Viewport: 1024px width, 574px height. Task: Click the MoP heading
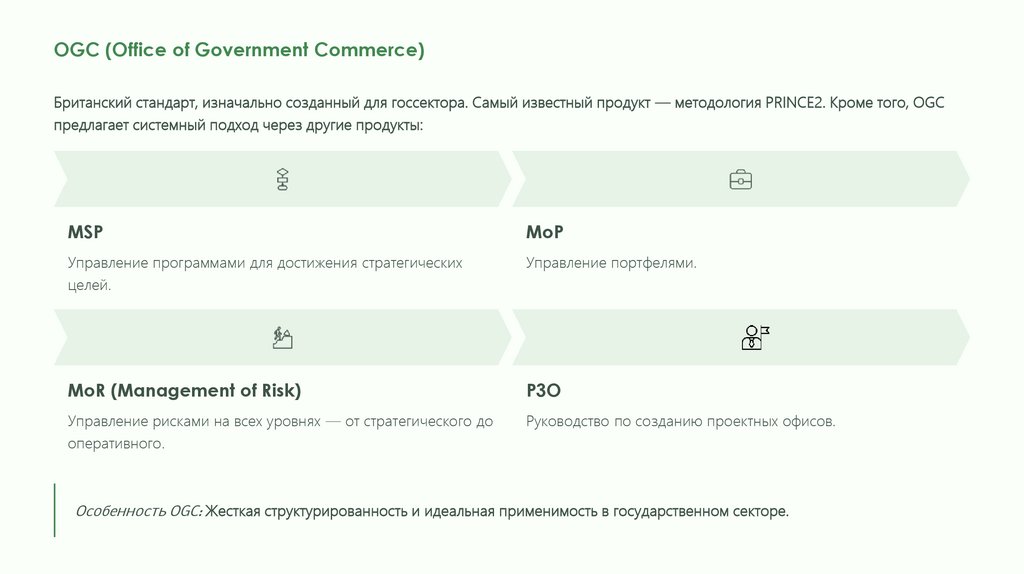pos(545,233)
